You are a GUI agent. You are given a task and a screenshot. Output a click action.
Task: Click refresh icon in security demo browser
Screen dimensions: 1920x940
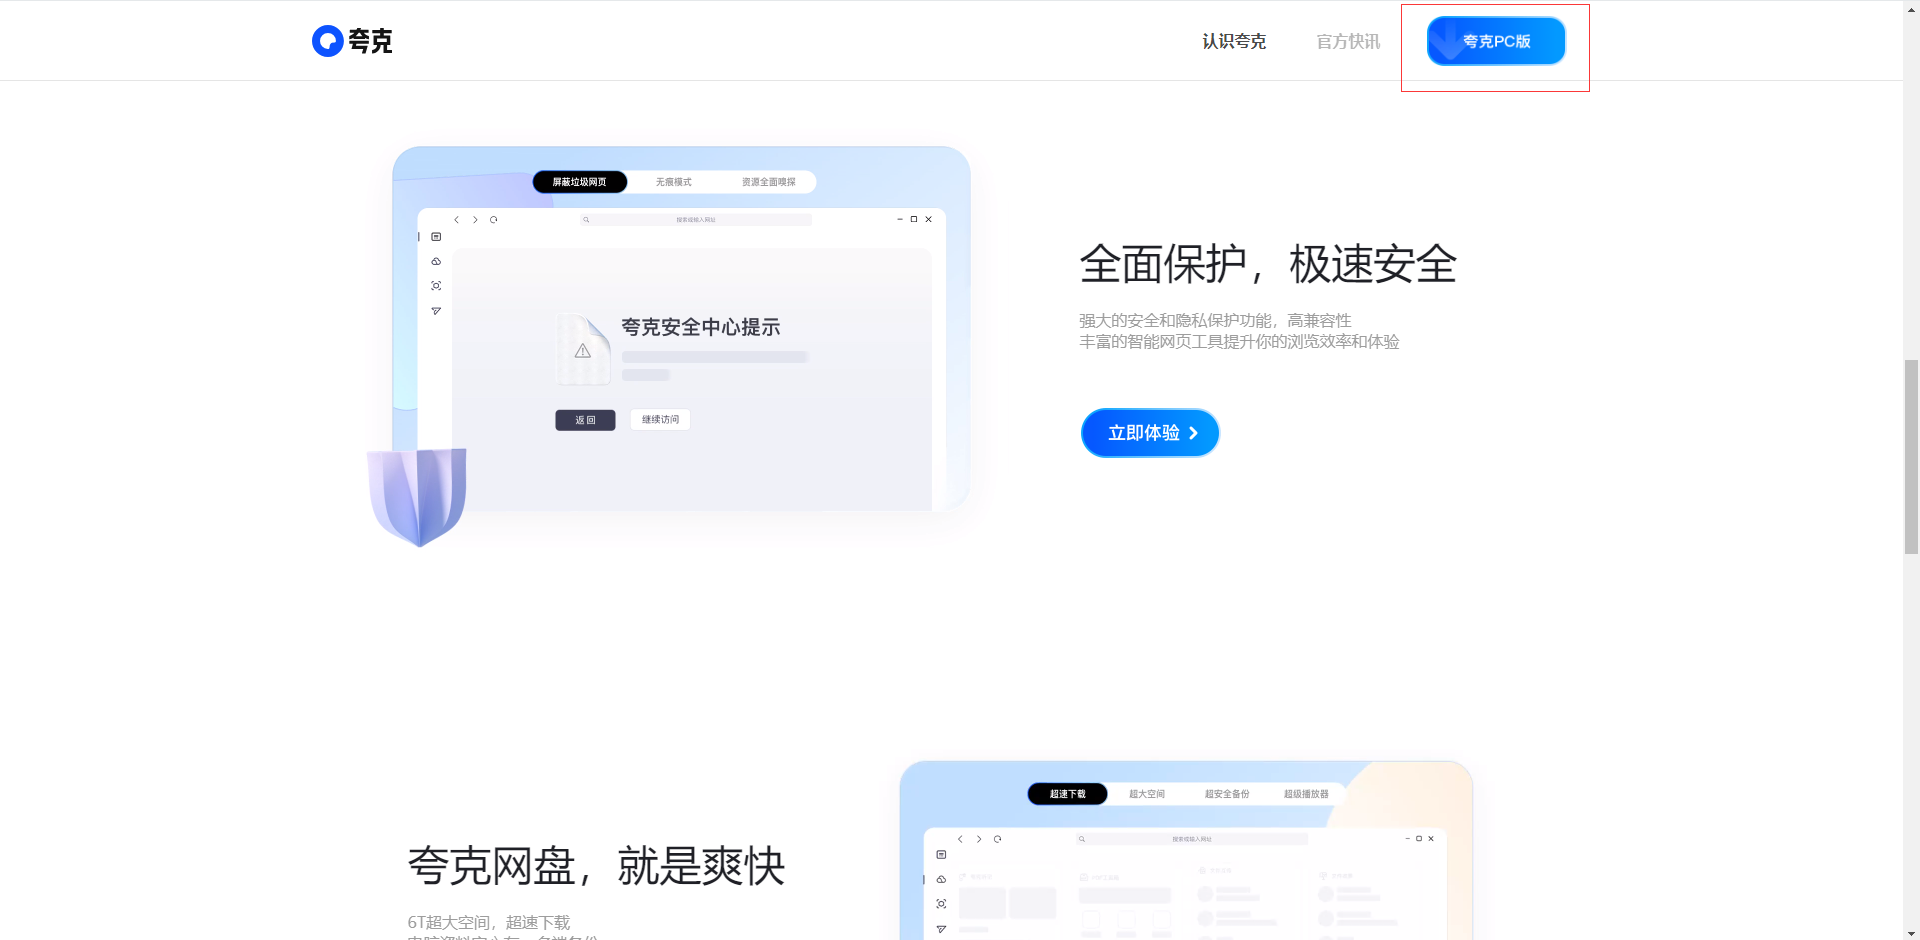click(x=494, y=219)
